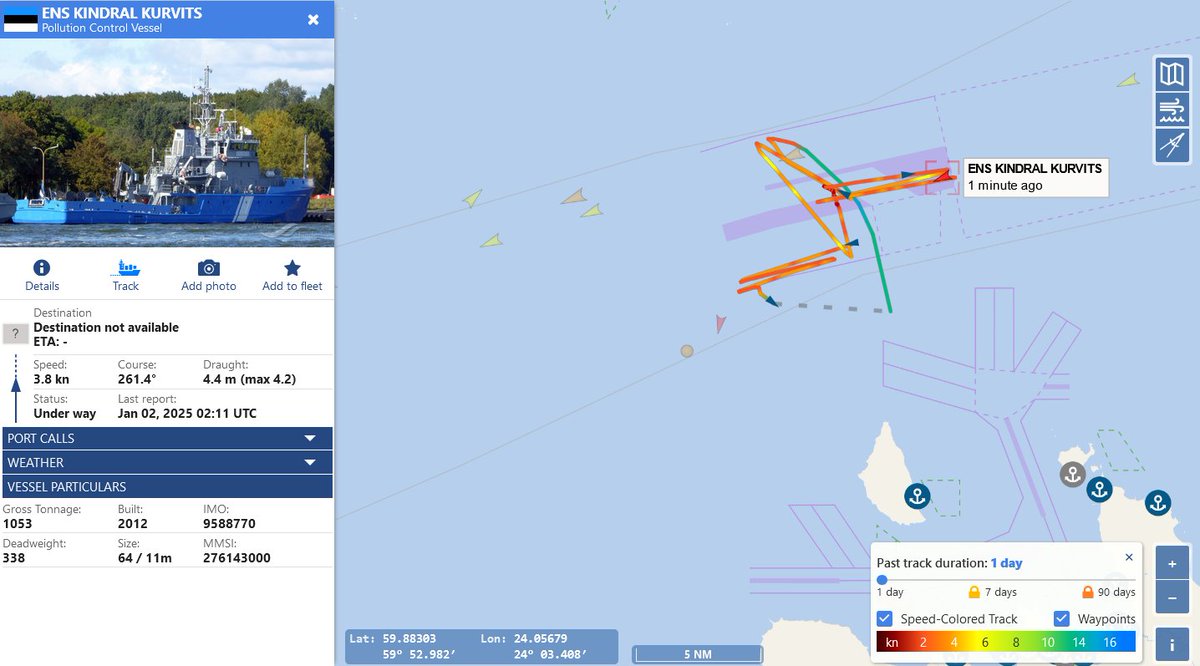
Task: Close the ENS KINDRAL KURVITS panel
Action: tap(313, 19)
